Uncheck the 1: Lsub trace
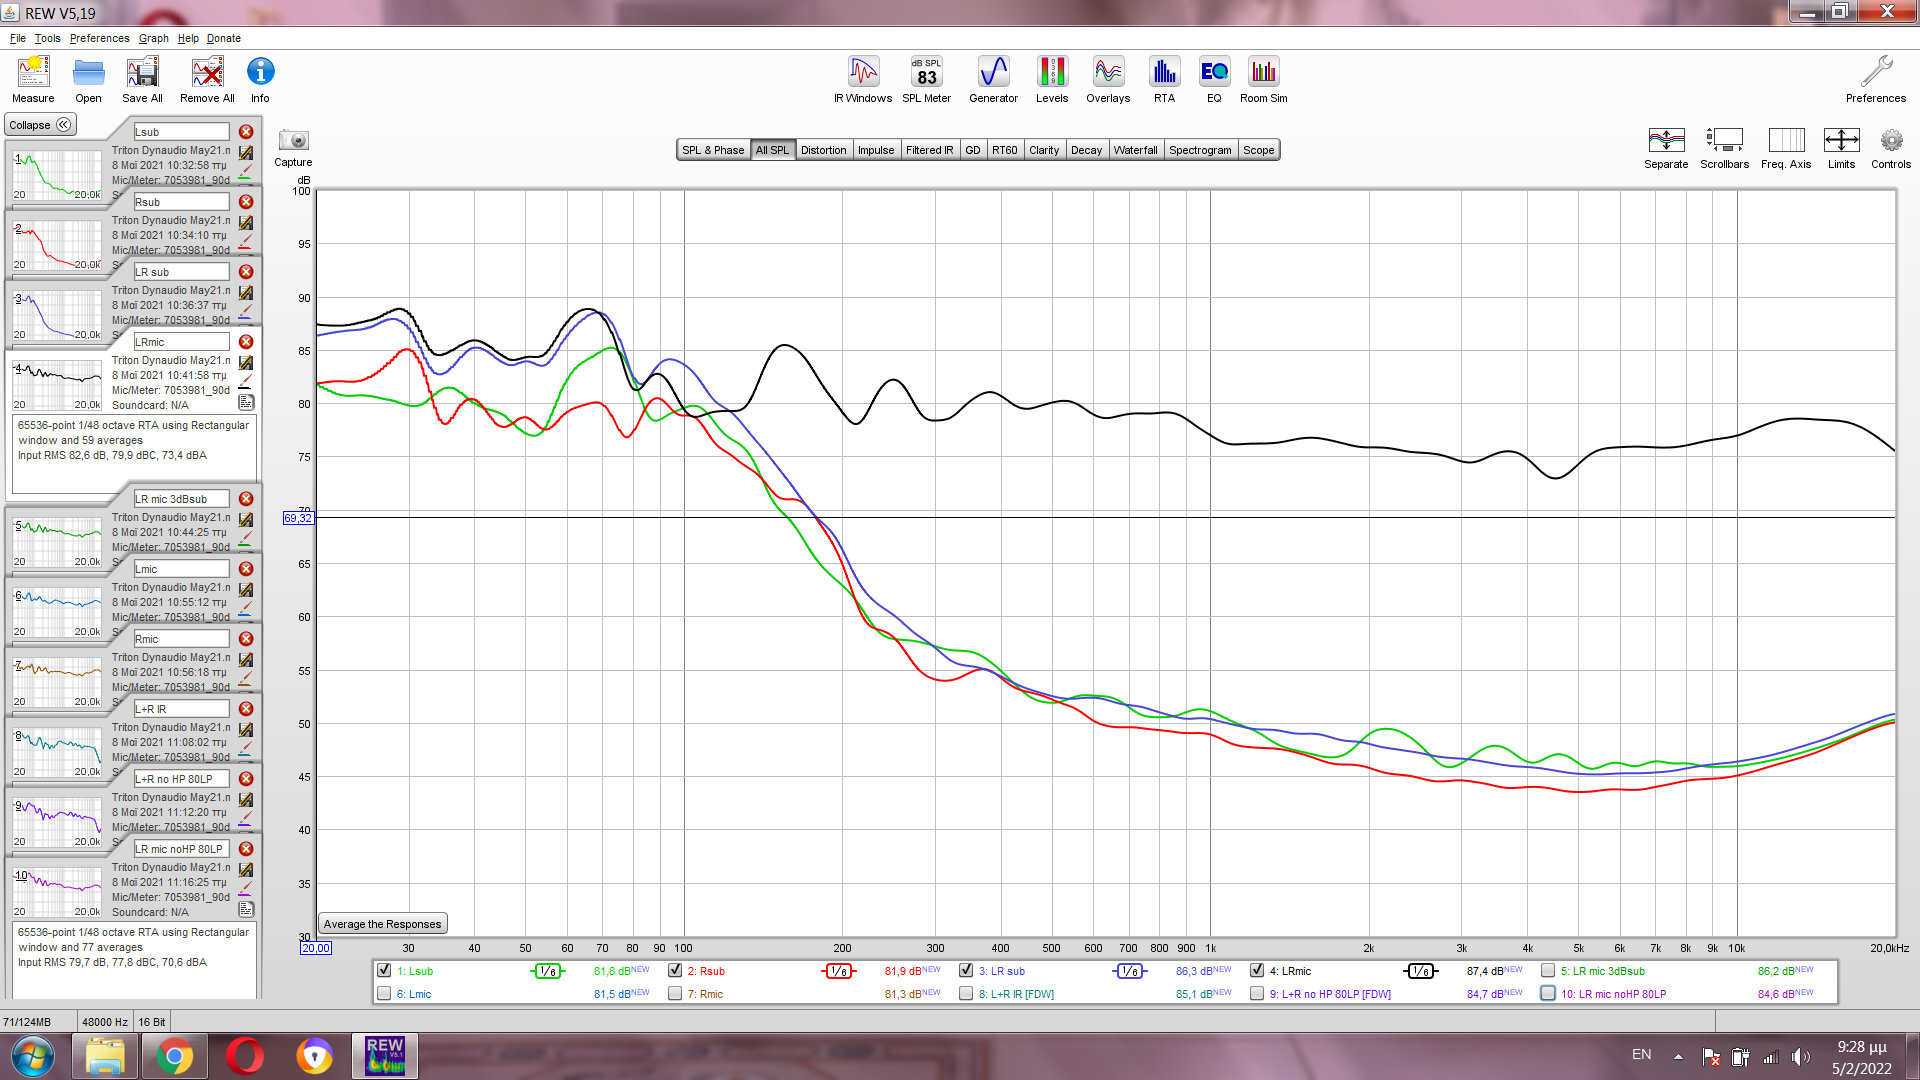The width and height of the screenshot is (1920, 1080). [x=384, y=970]
